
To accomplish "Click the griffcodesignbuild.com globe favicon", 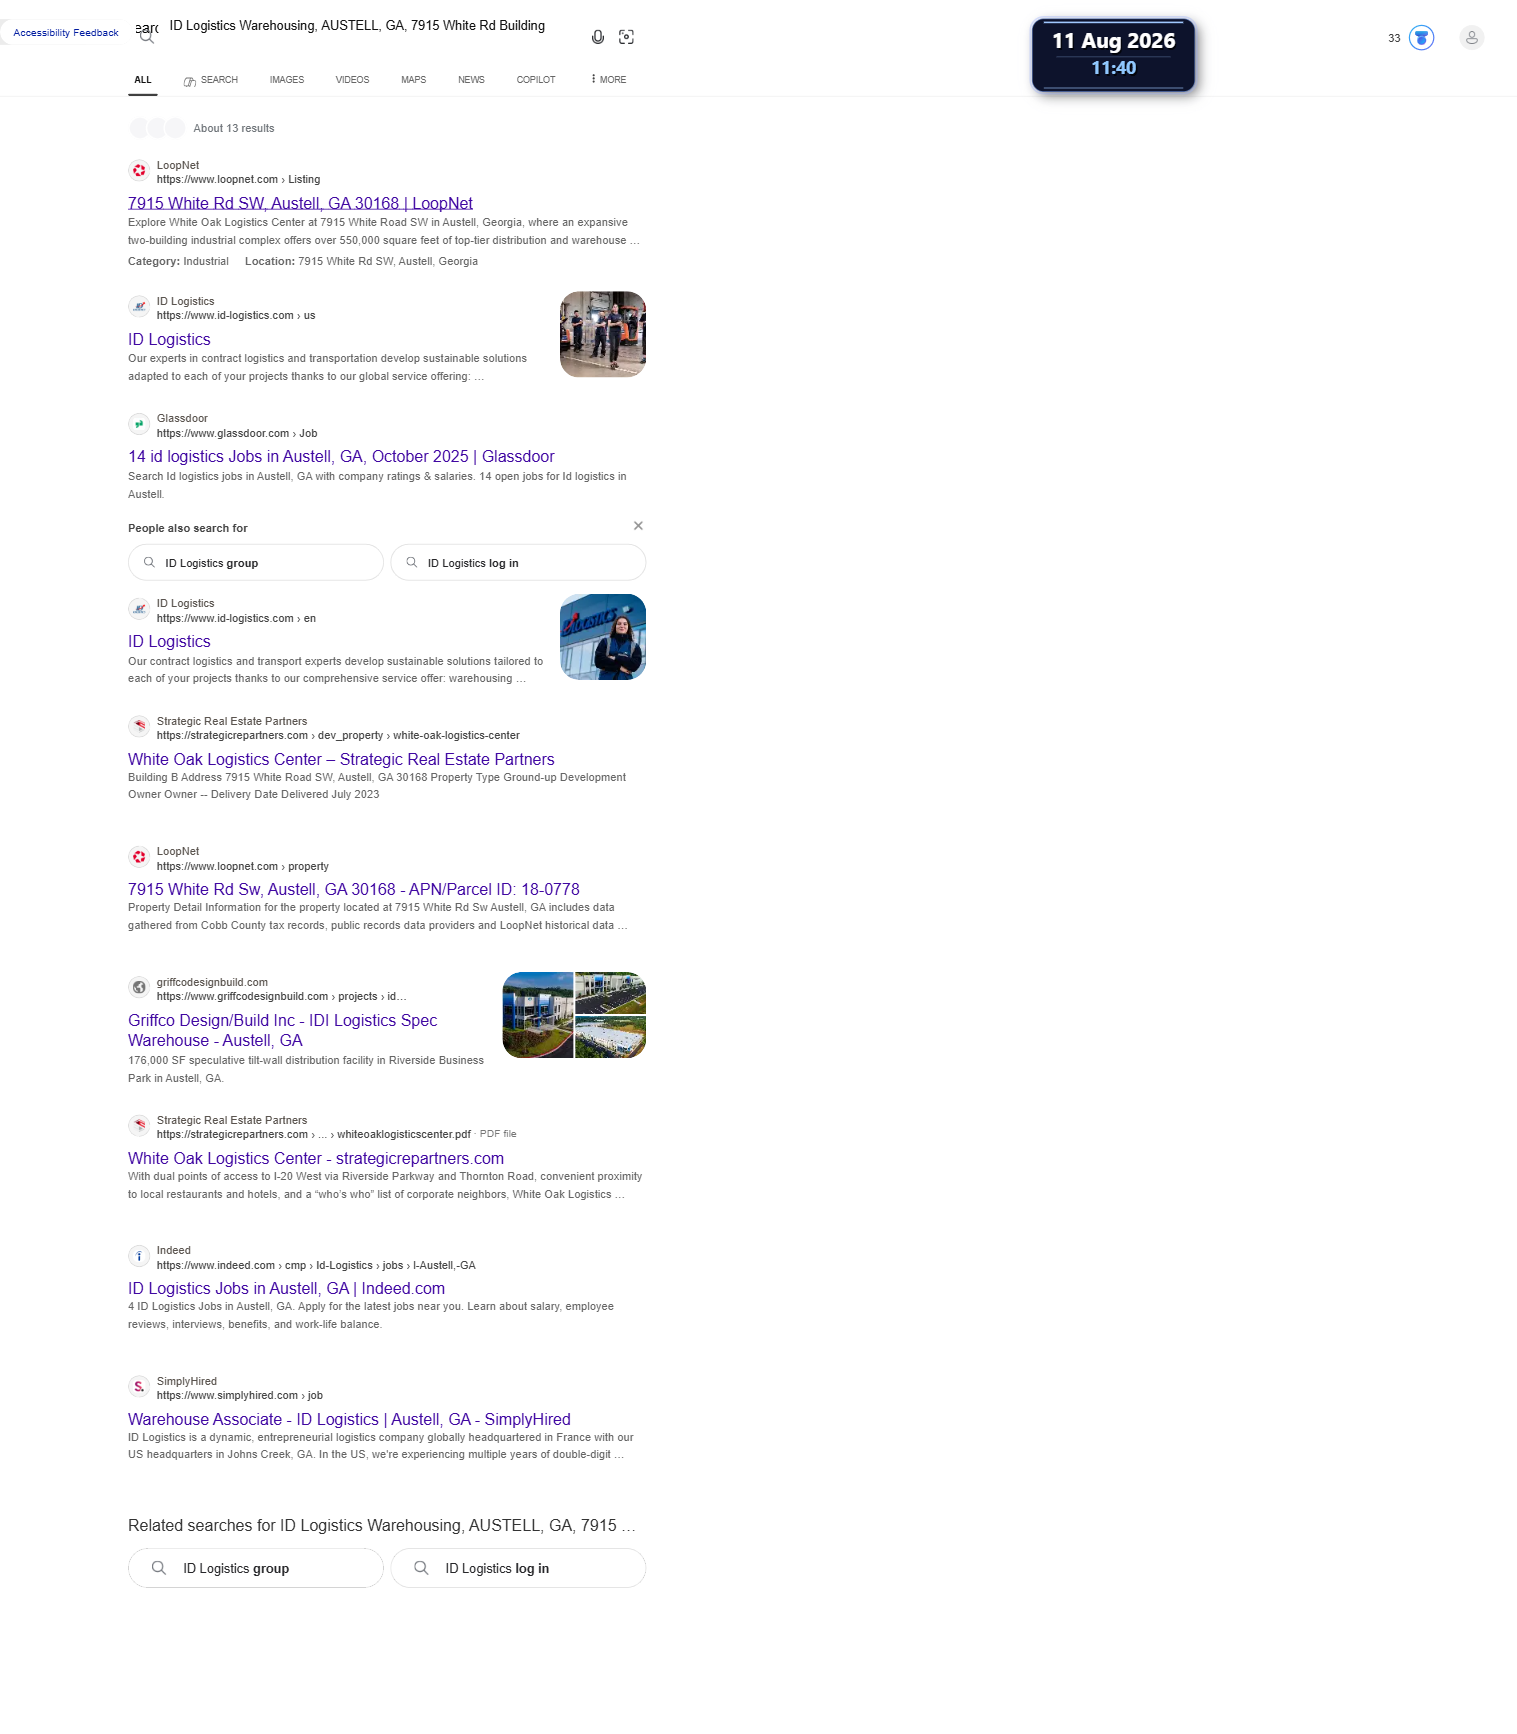I will (139, 988).
